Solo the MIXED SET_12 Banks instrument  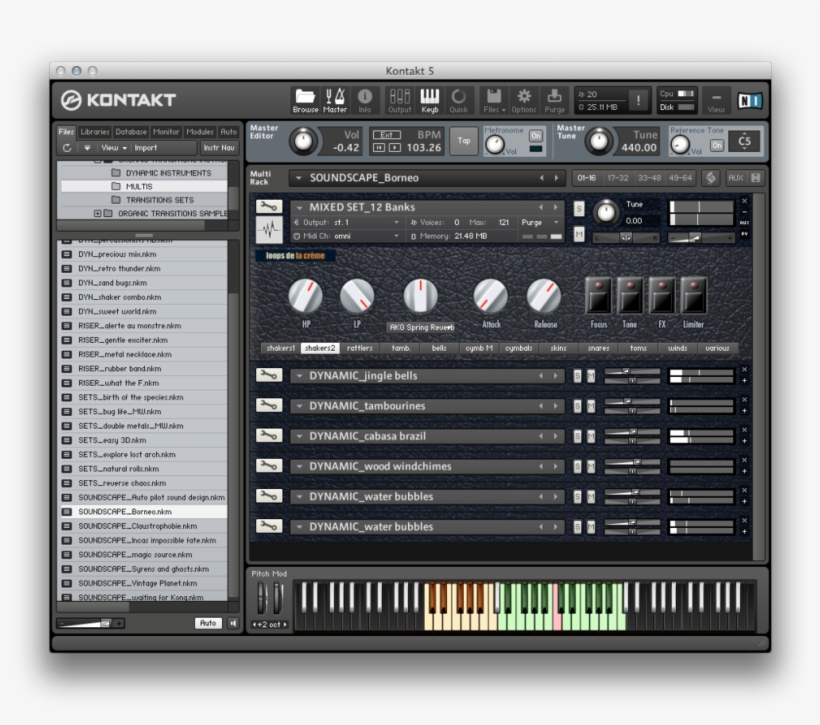point(579,208)
